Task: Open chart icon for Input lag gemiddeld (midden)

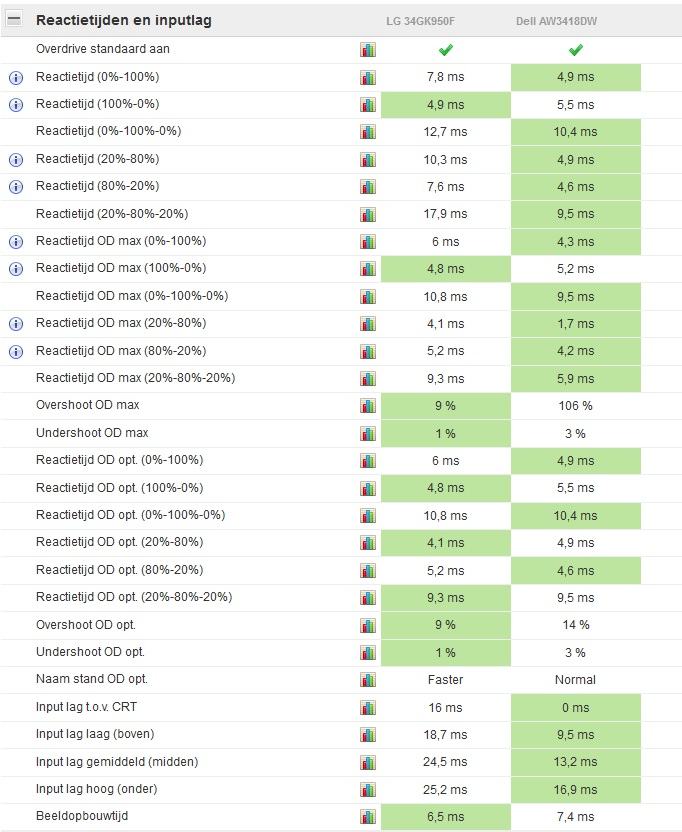Action: click(x=368, y=762)
